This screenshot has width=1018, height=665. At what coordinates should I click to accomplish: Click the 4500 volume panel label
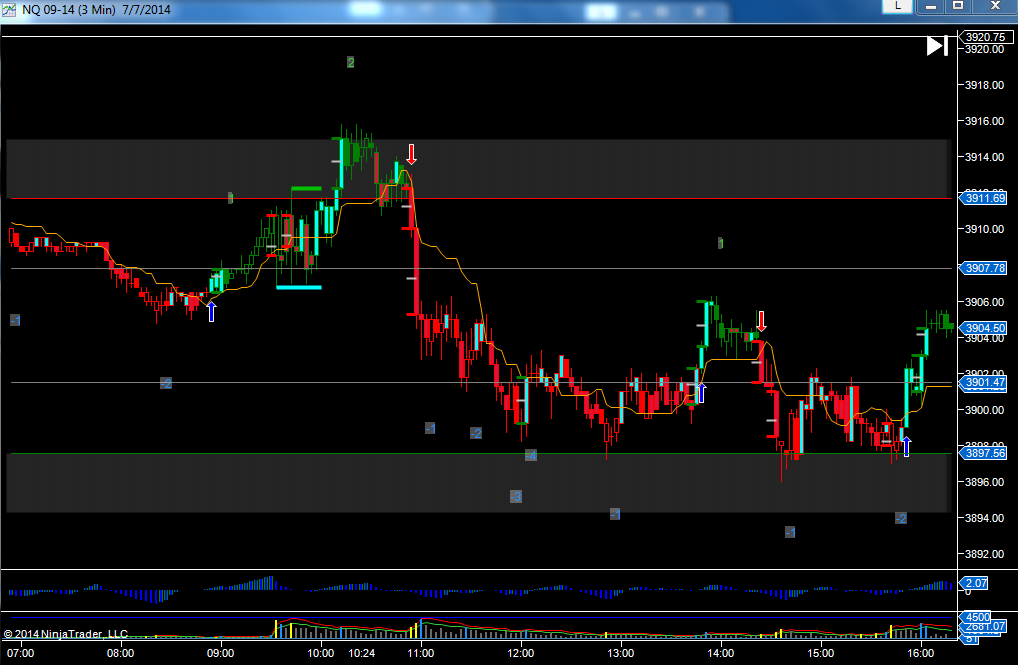pos(977,617)
